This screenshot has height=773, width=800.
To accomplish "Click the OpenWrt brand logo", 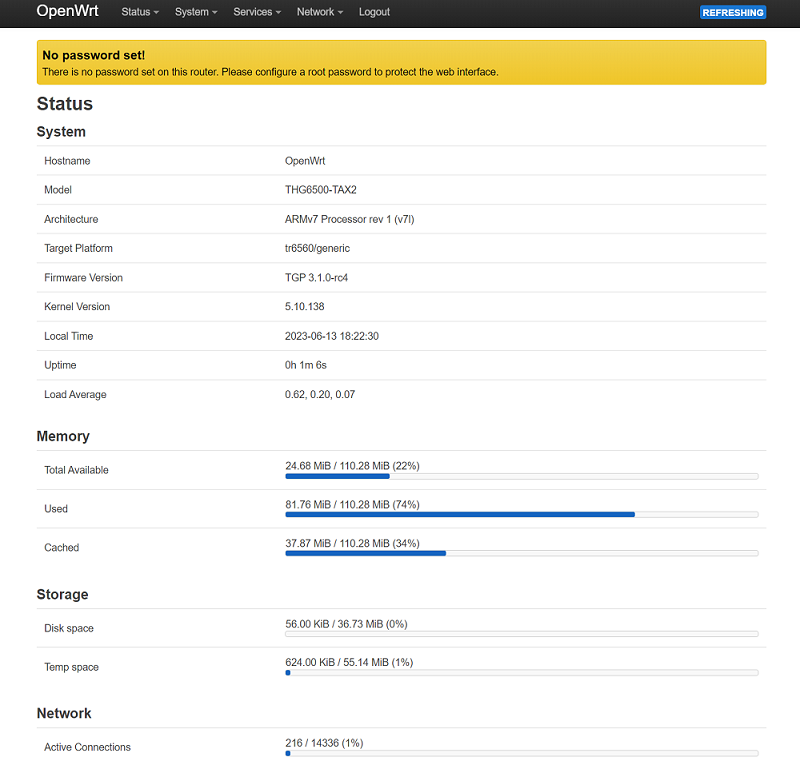I will tap(67, 11).
